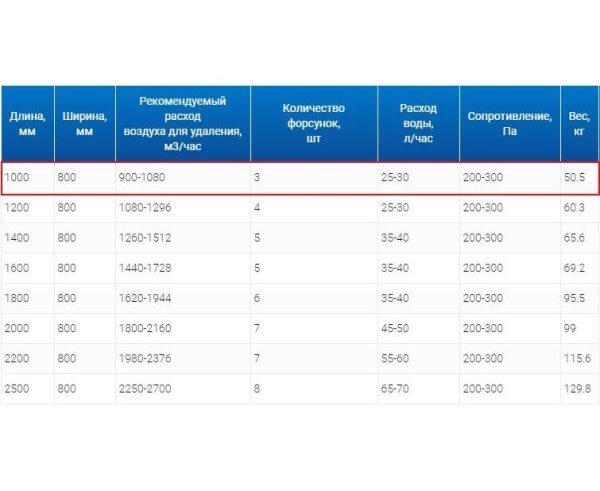Select the highlighted row with length 1000
The width and height of the screenshot is (600, 491).
[x=300, y=178]
